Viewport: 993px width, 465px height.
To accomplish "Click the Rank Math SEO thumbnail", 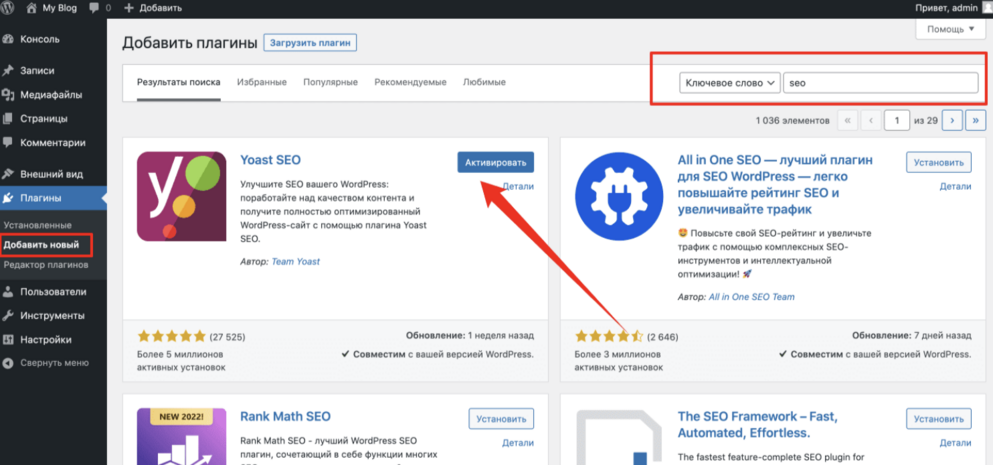I will 182,436.
